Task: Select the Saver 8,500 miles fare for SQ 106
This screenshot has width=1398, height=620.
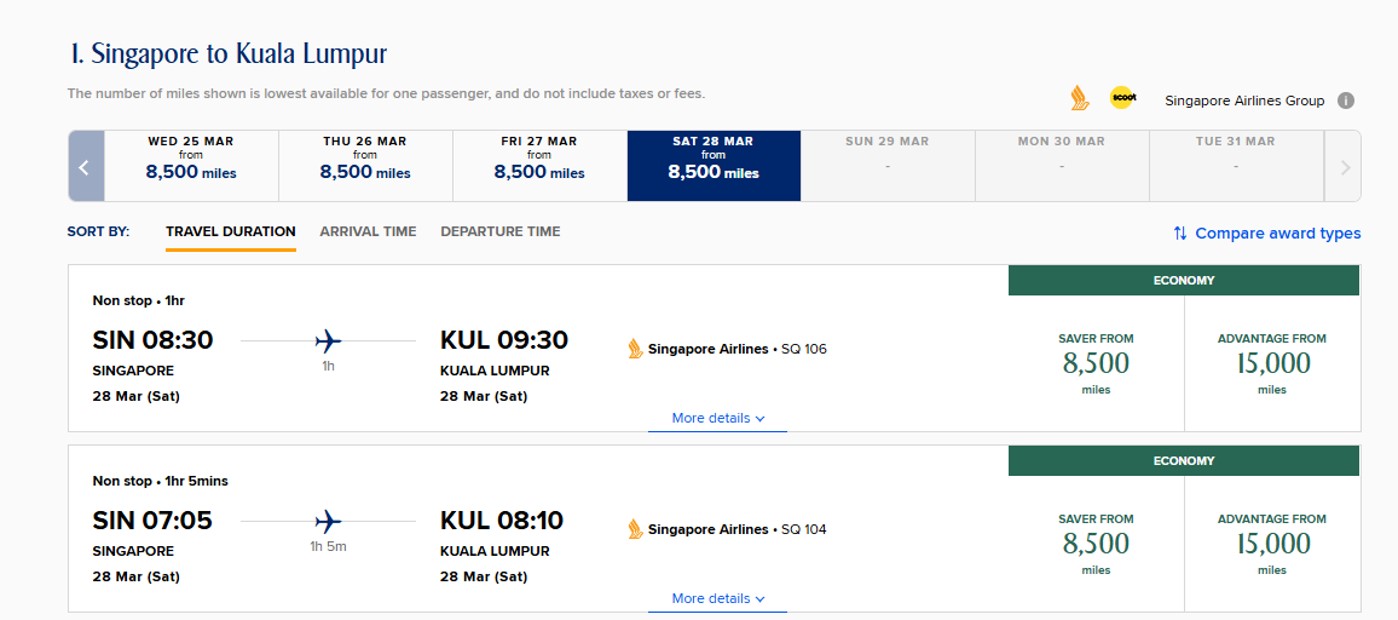Action: pyautogui.click(x=1096, y=364)
